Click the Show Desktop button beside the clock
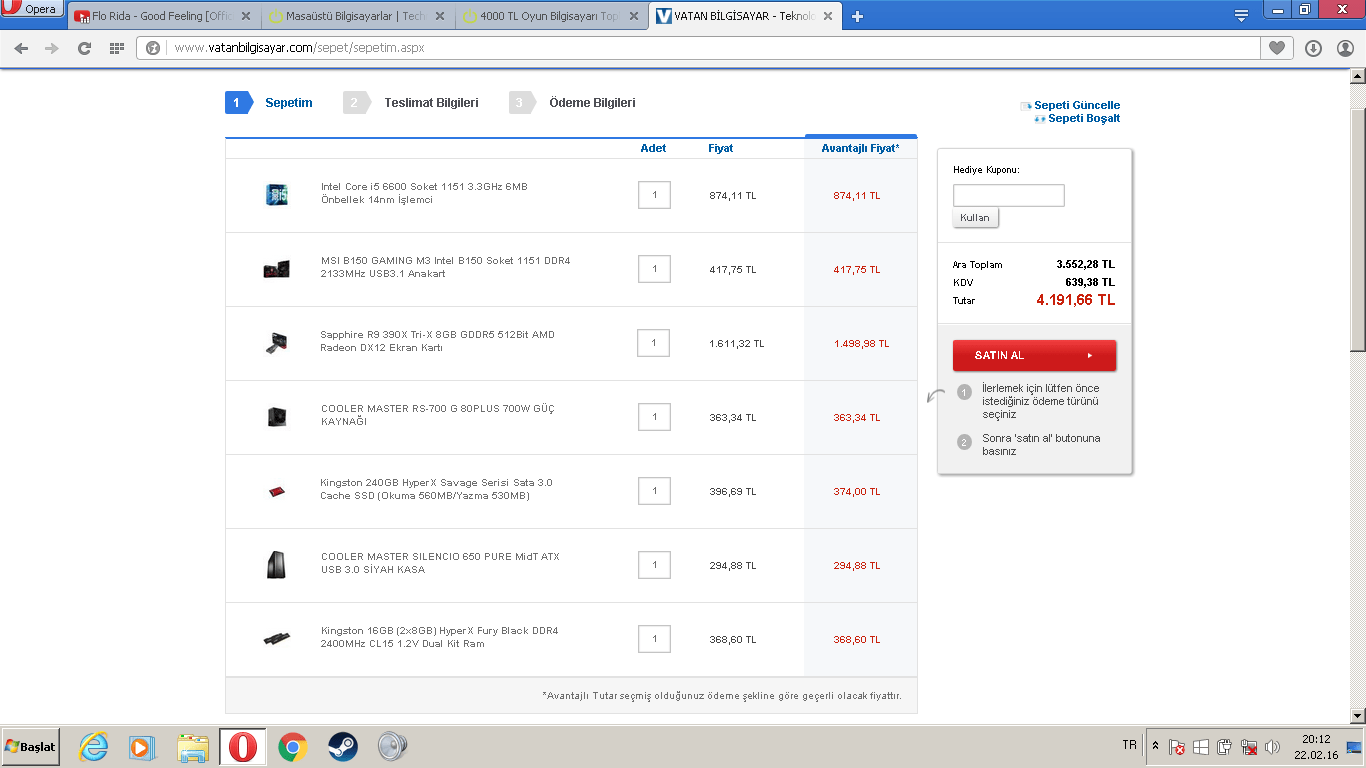Image resolution: width=1366 pixels, height=768 pixels. point(1355,746)
